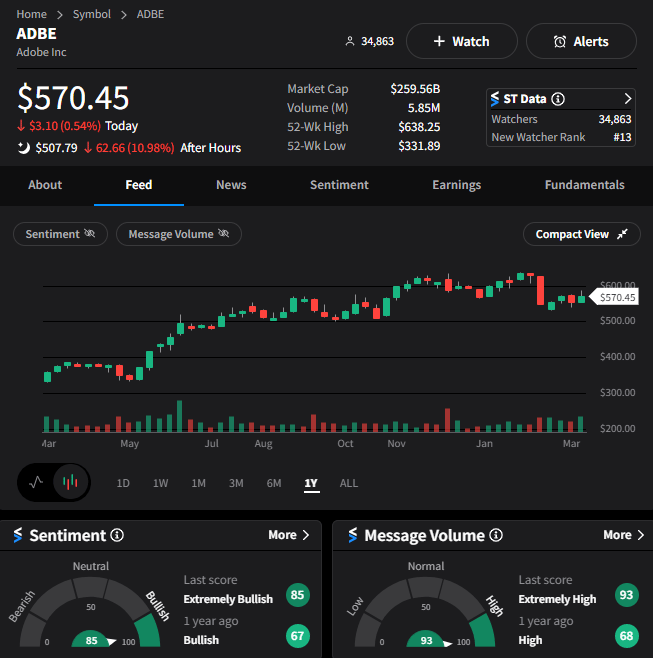Switch to the candlestick chart view icon
The width and height of the screenshot is (653, 658).
coord(71,482)
